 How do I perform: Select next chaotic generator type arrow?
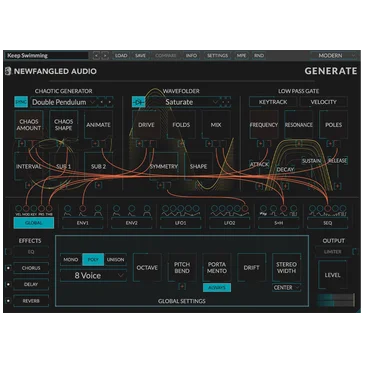pyautogui.click(x=110, y=102)
